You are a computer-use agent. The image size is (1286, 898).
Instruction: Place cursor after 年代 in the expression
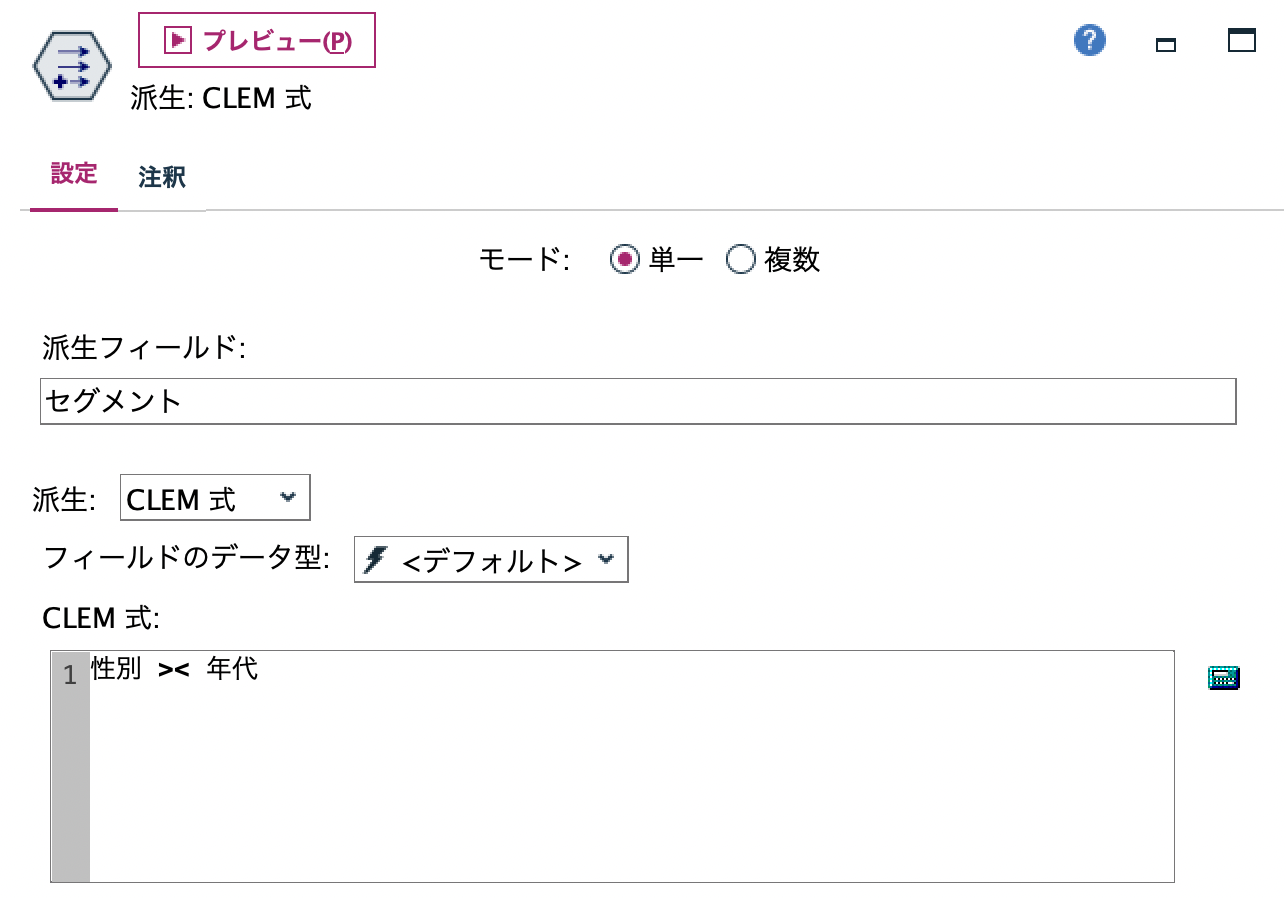[x=262, y=669]
